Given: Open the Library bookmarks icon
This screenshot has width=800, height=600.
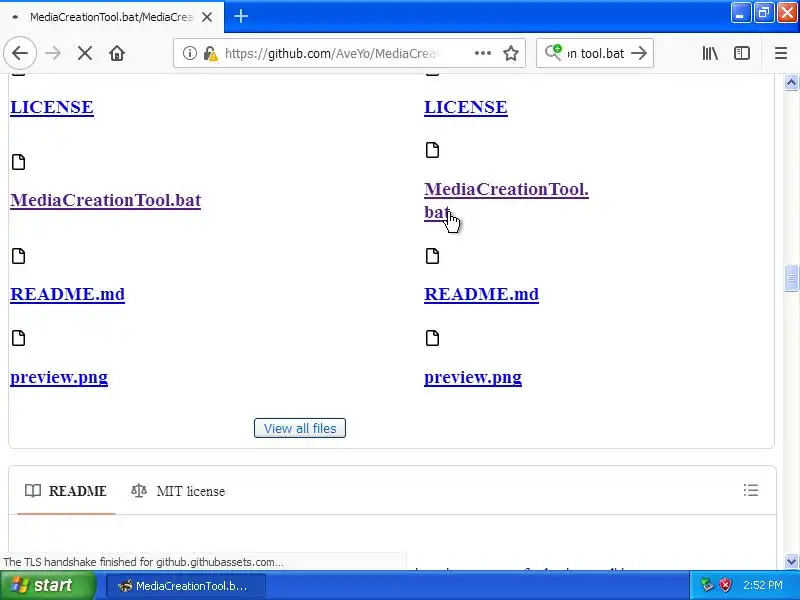Looking at the screenshot, I should pyautogui.click(x=710, y=53).
